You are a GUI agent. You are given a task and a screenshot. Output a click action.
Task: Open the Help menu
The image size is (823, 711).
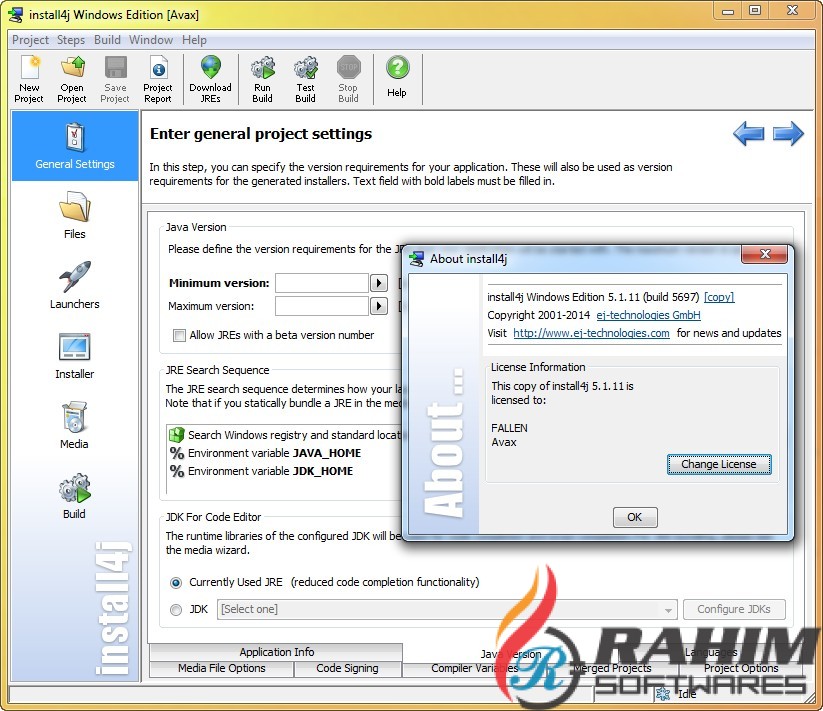point(194,40)
